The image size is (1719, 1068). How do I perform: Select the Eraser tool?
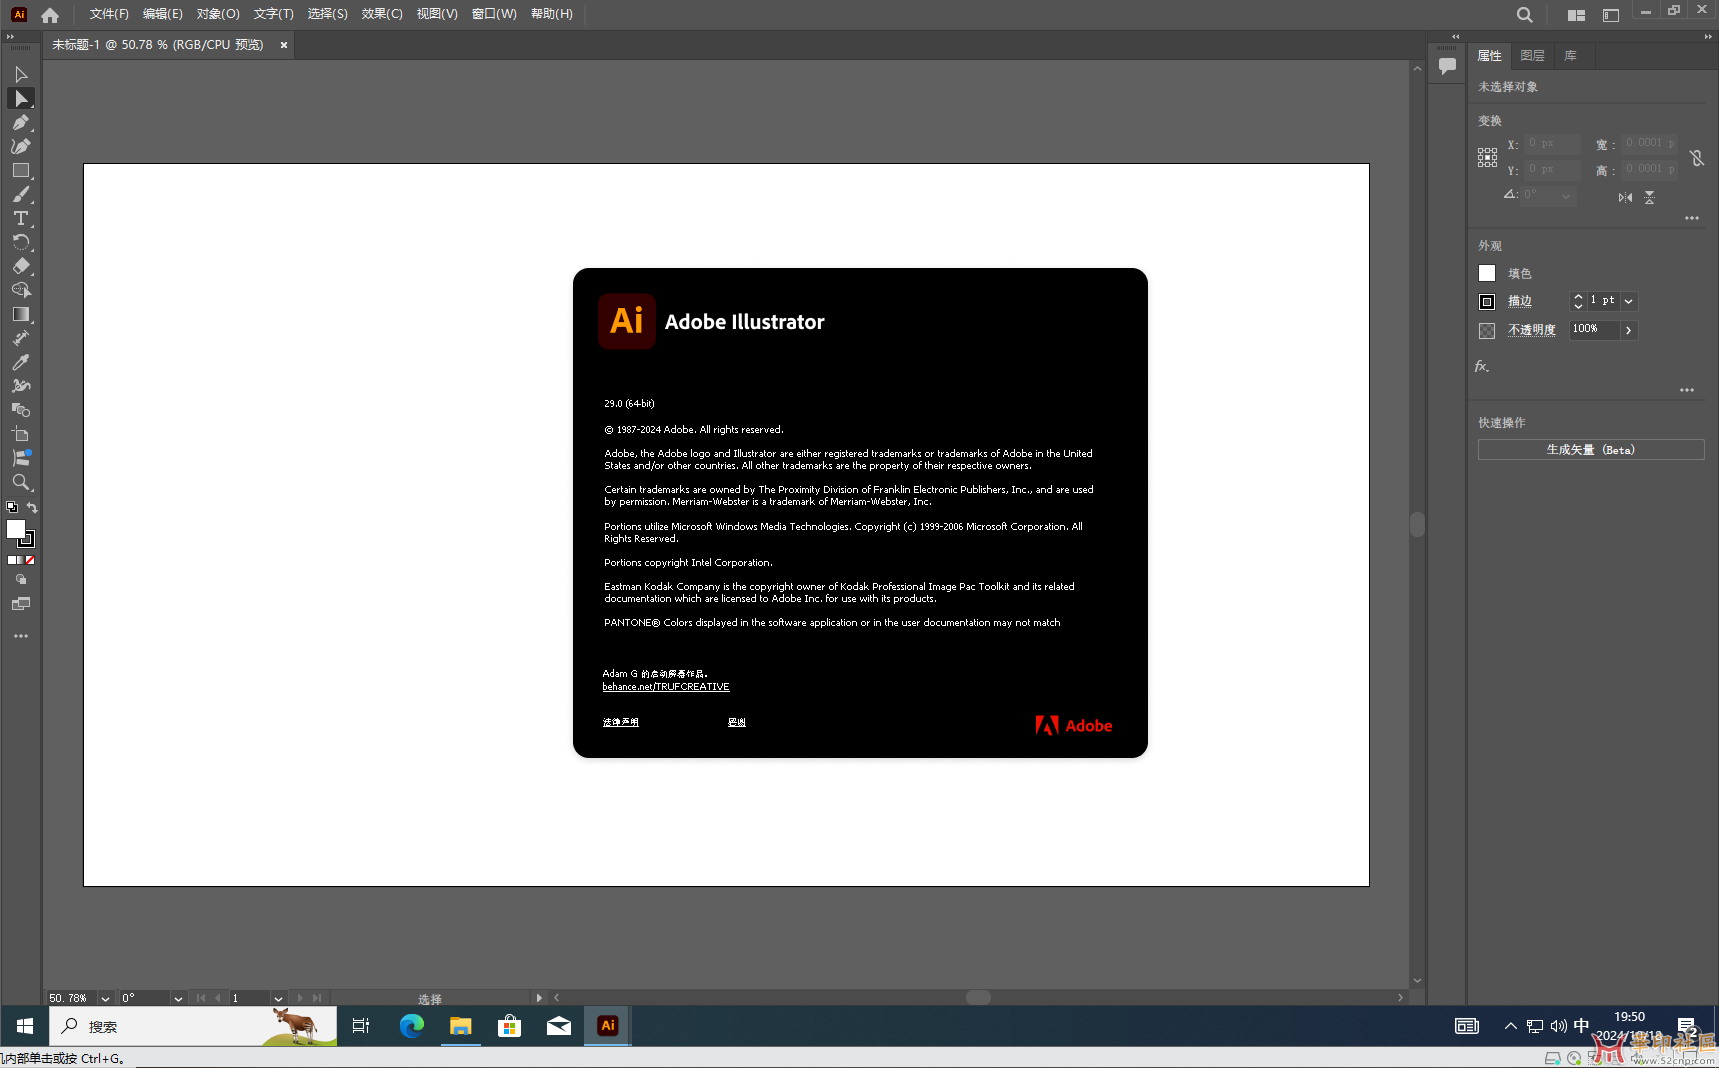click(x=20, y=266)
